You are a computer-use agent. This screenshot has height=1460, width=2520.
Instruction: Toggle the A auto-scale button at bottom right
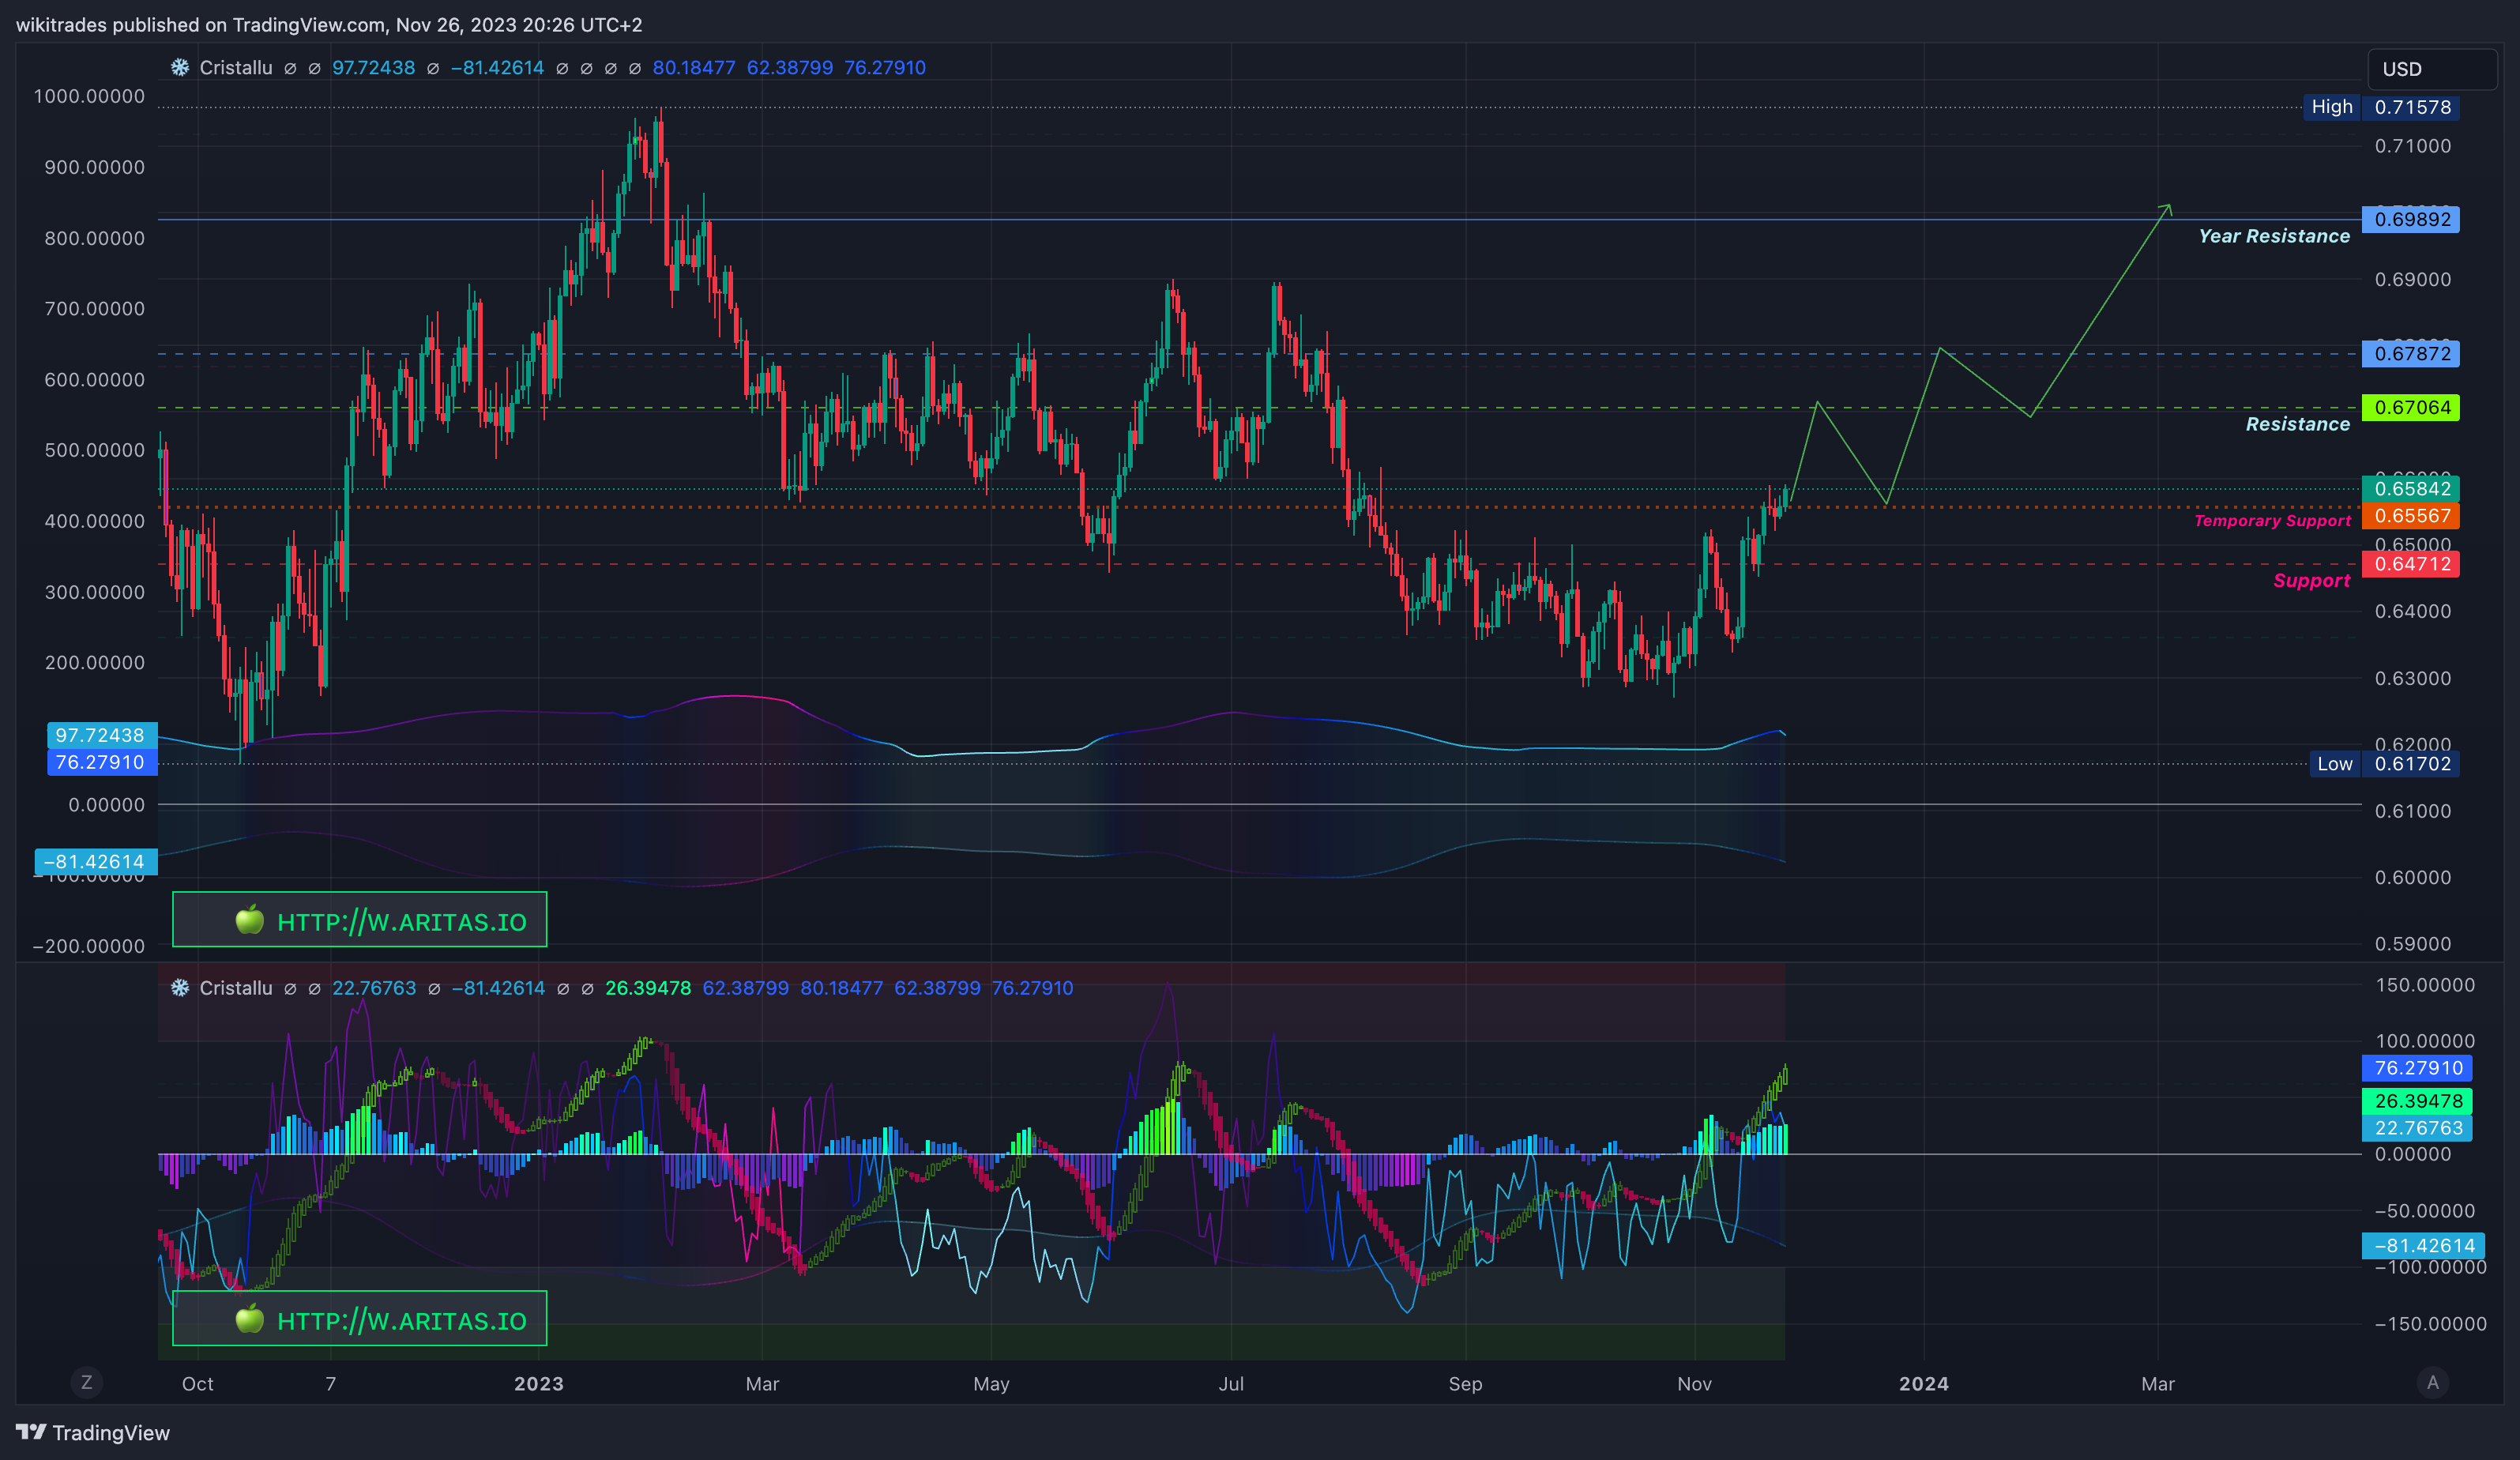(x=2433, y=1382)
